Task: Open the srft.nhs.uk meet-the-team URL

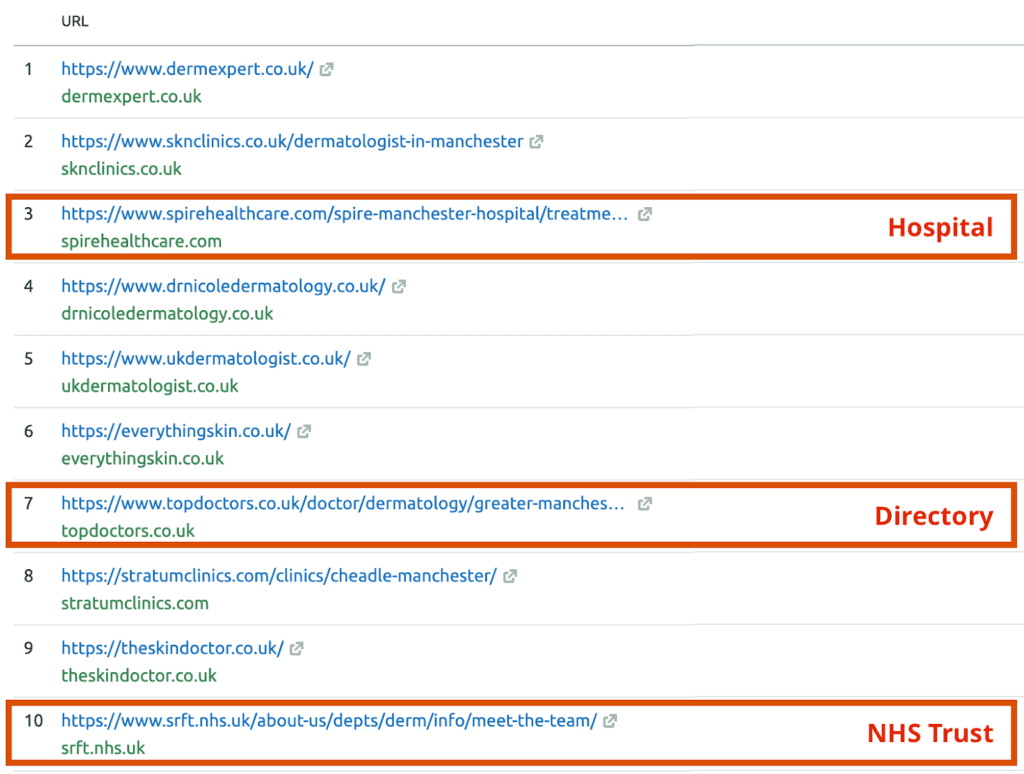Action: [329, 721]
